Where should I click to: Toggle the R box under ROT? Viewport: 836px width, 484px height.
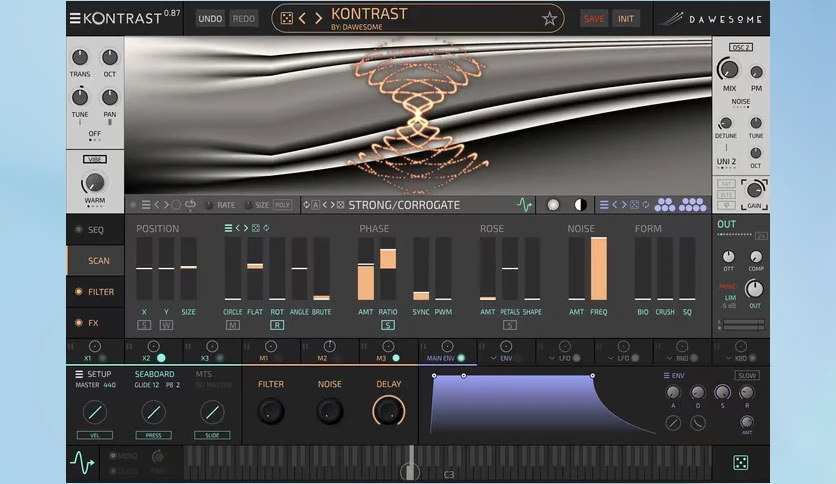277,325
